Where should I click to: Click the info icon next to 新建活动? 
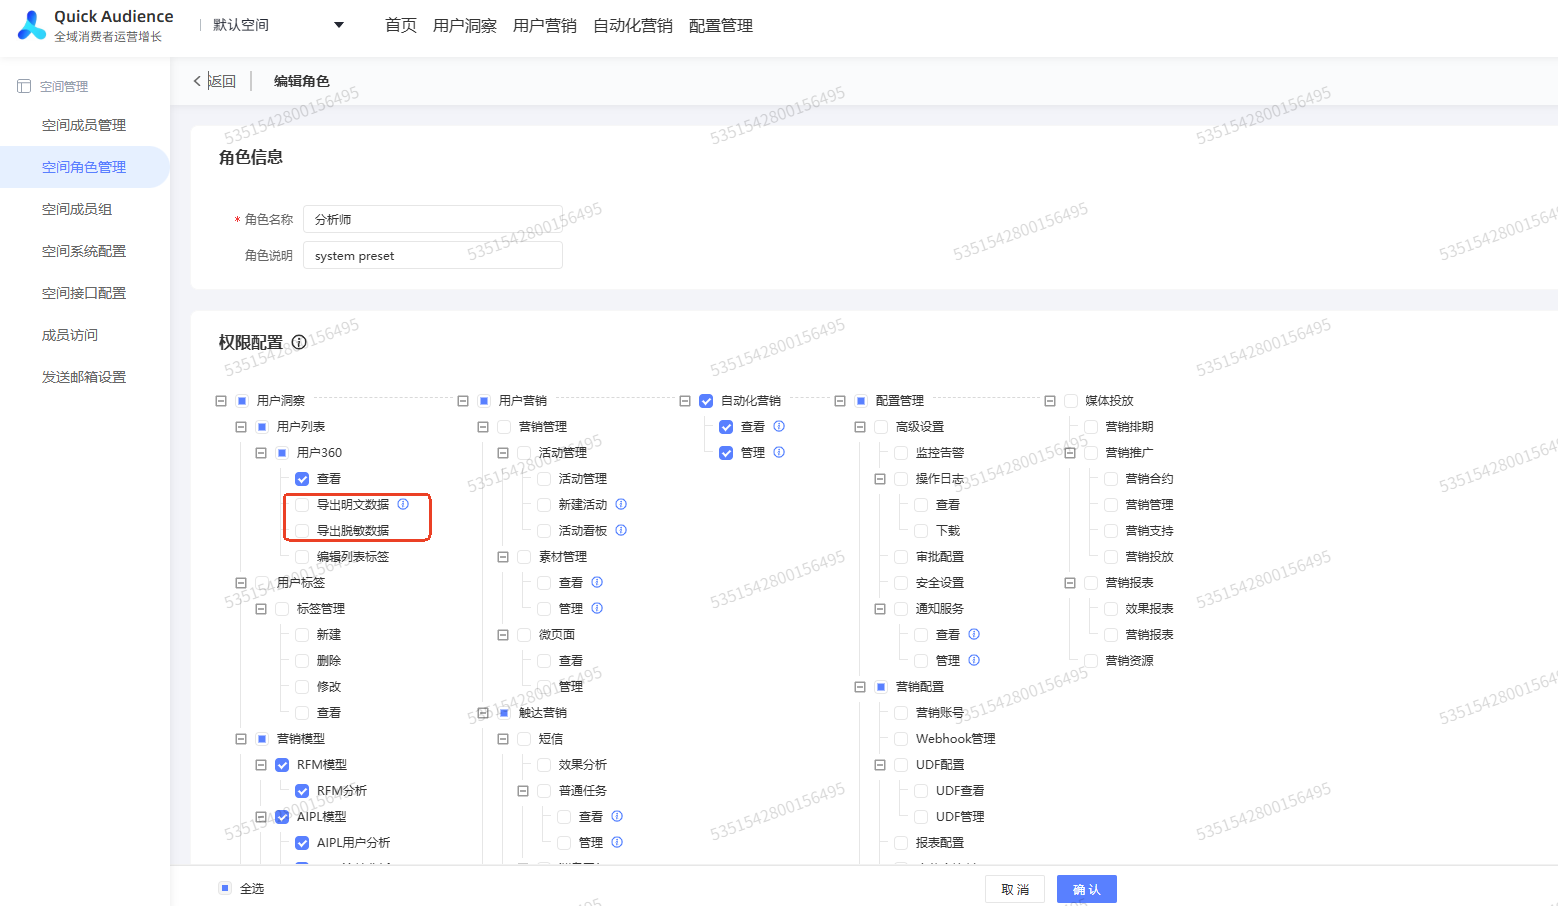tap(621, 504)
